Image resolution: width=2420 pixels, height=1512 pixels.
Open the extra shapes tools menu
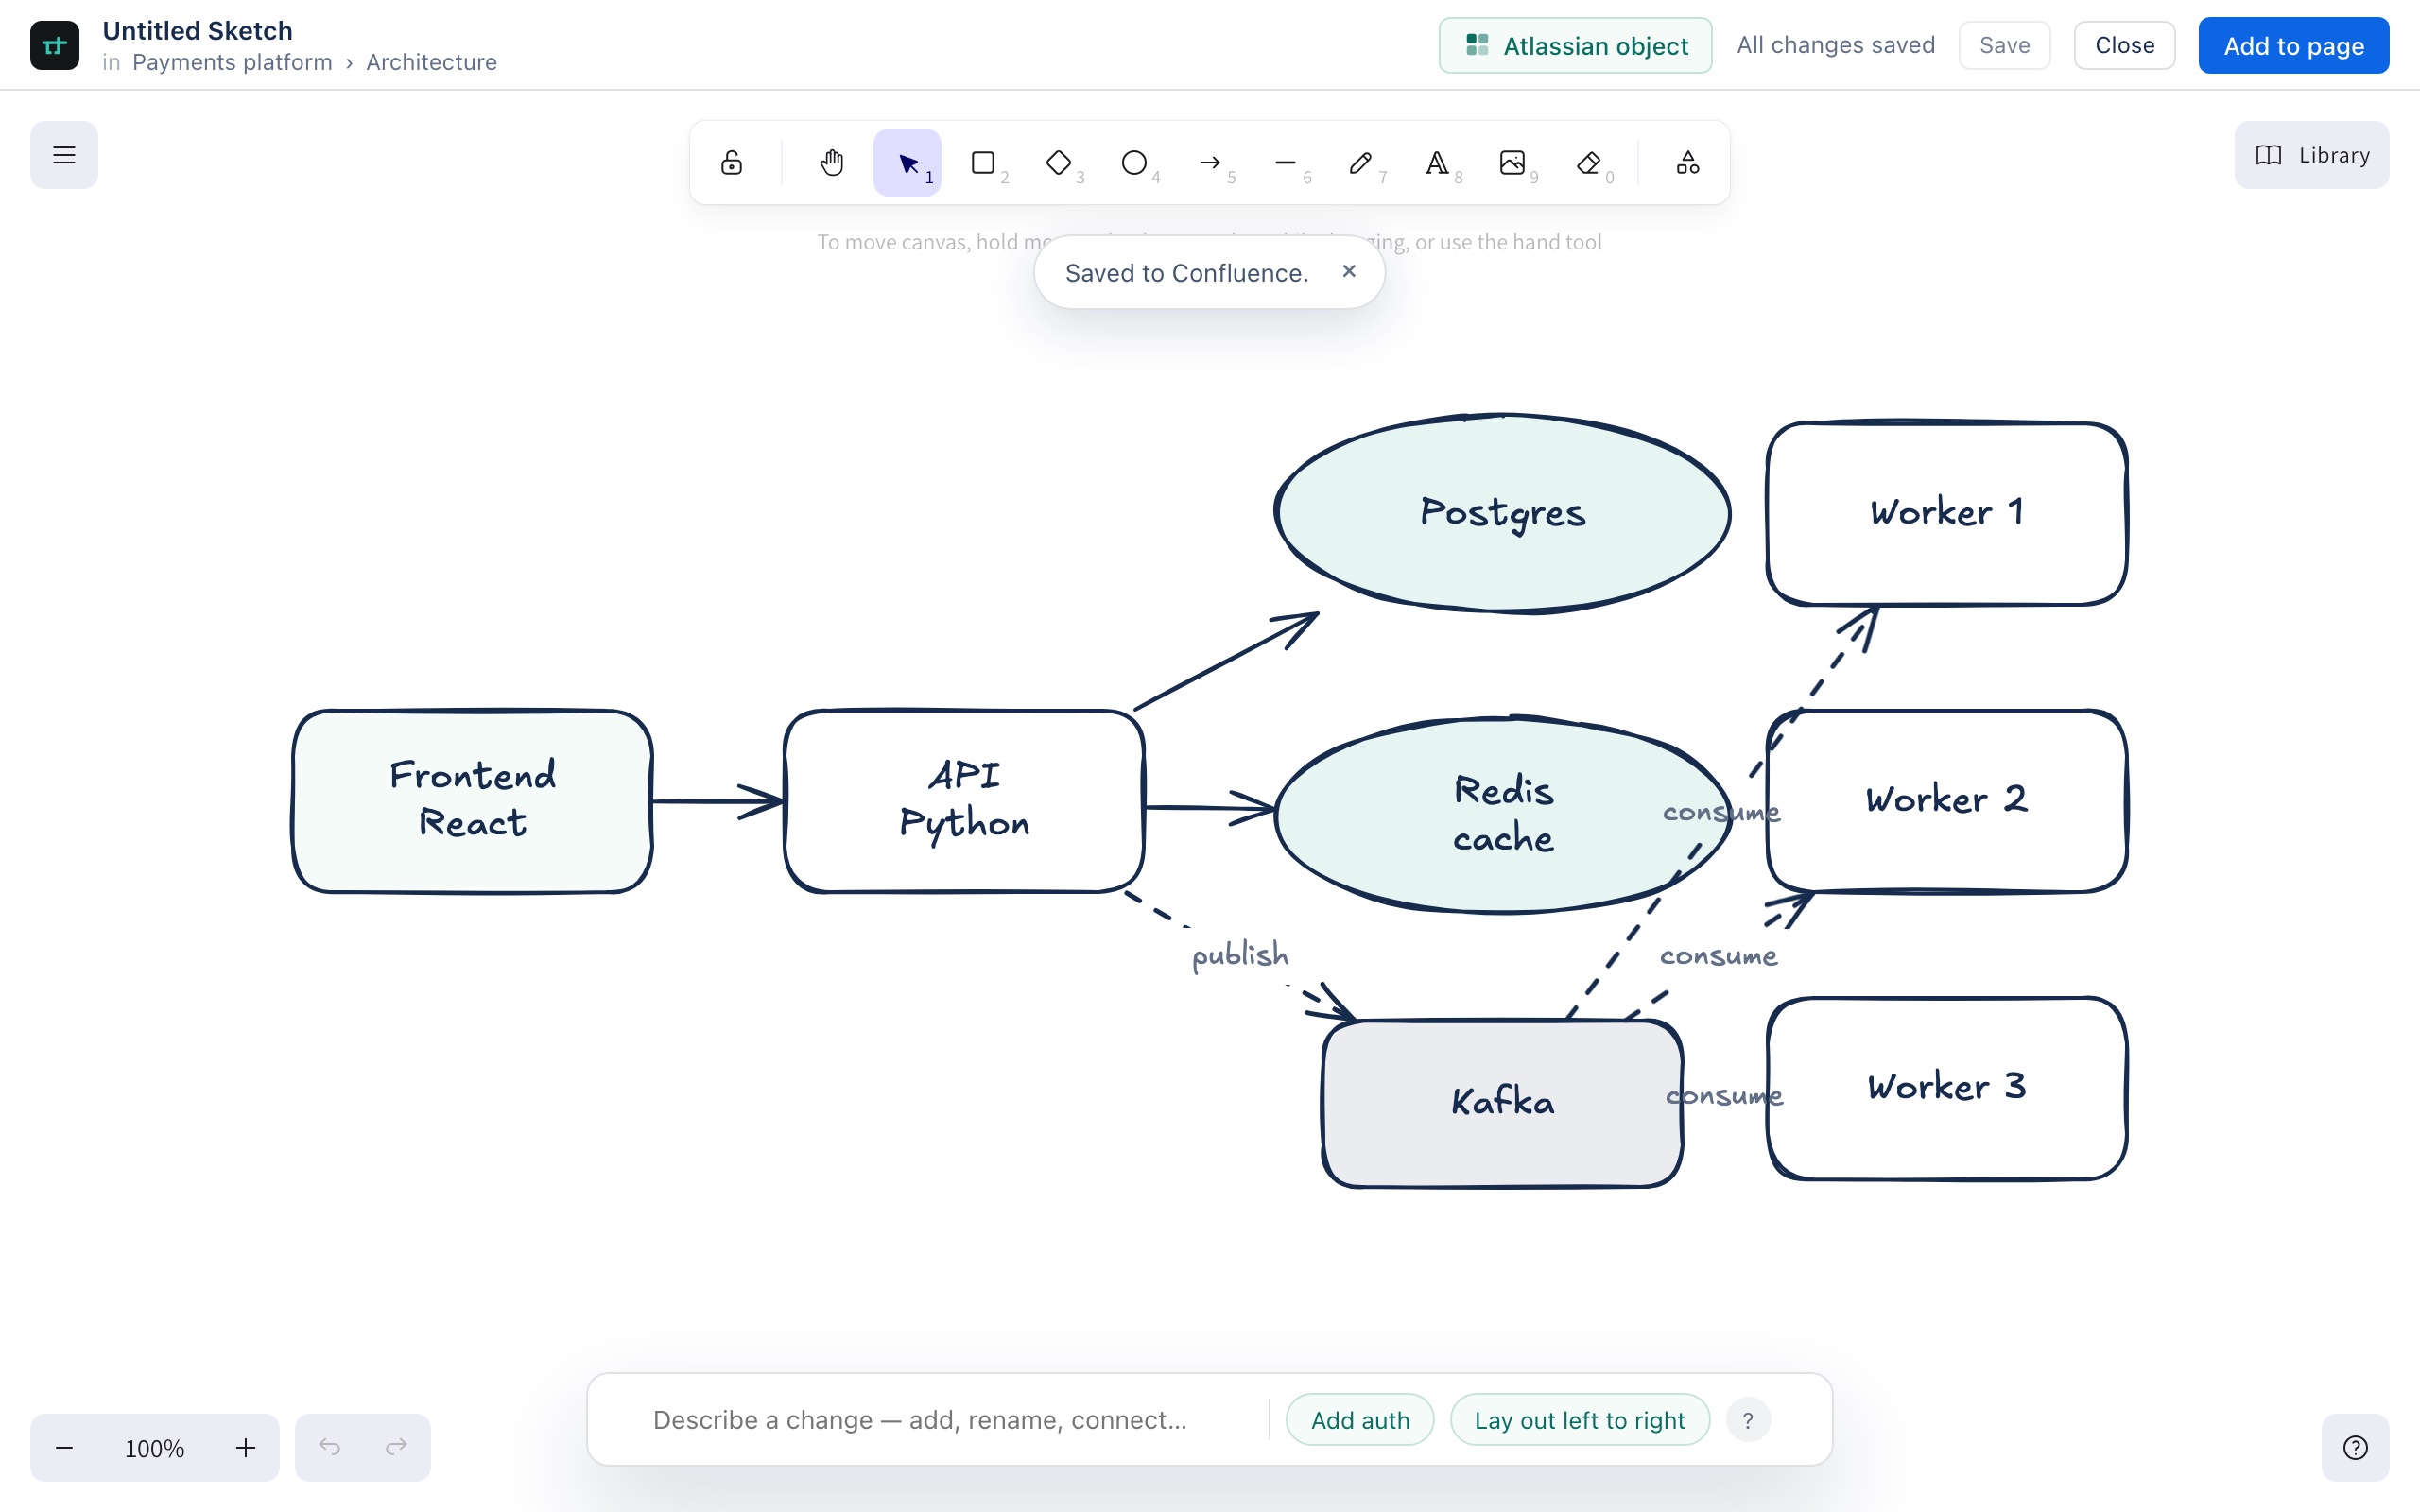[x=1688, y=162]
